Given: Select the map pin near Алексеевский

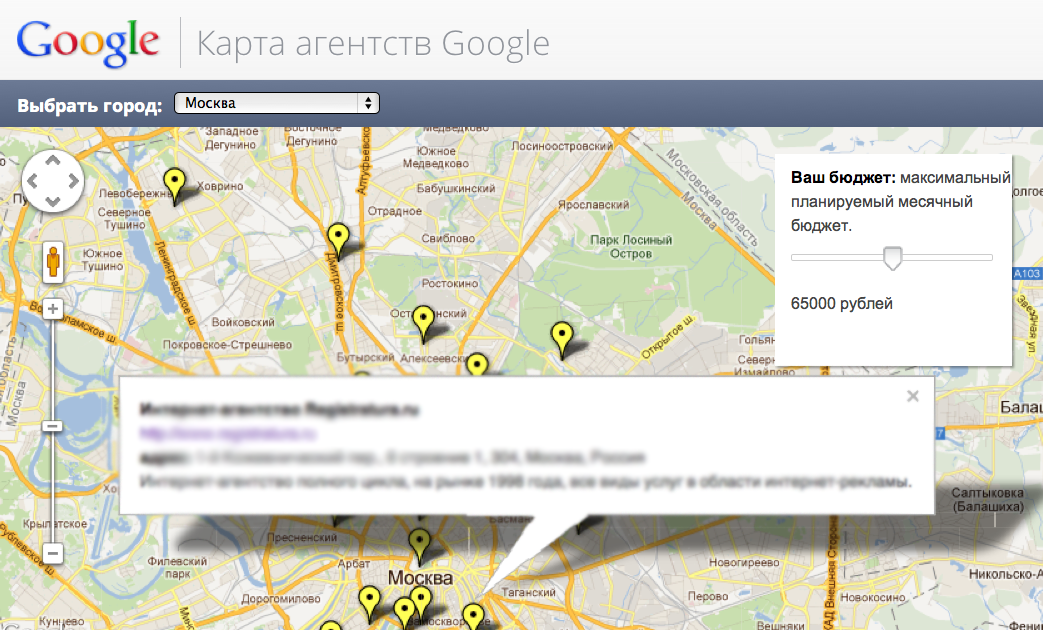Looking at the screenshot, I should click(476, 365).
